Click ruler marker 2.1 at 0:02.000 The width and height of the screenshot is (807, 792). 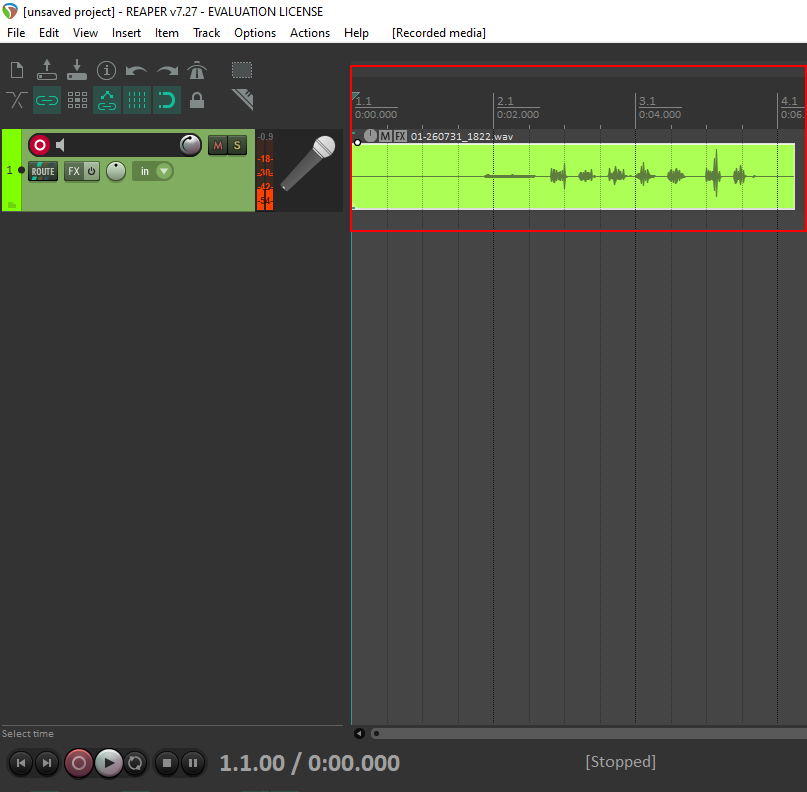pos(518,108)
